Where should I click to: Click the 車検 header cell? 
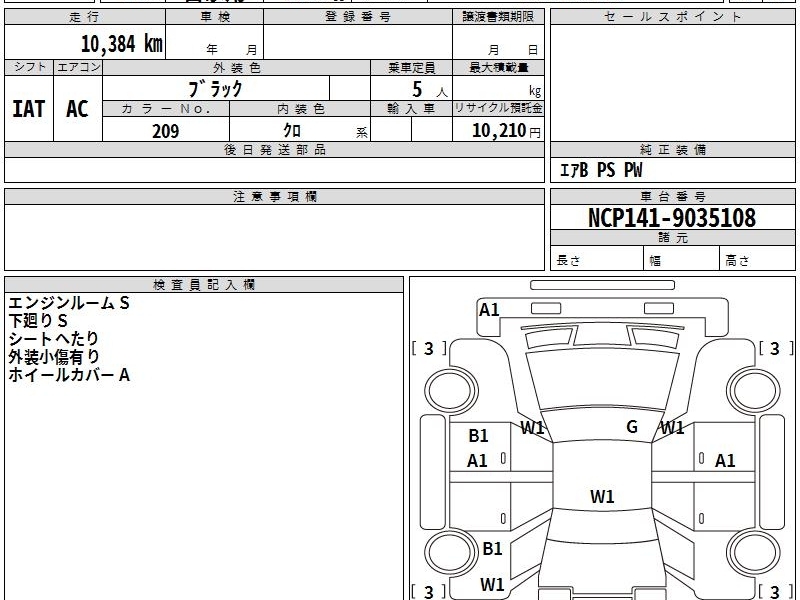(214, 17)
